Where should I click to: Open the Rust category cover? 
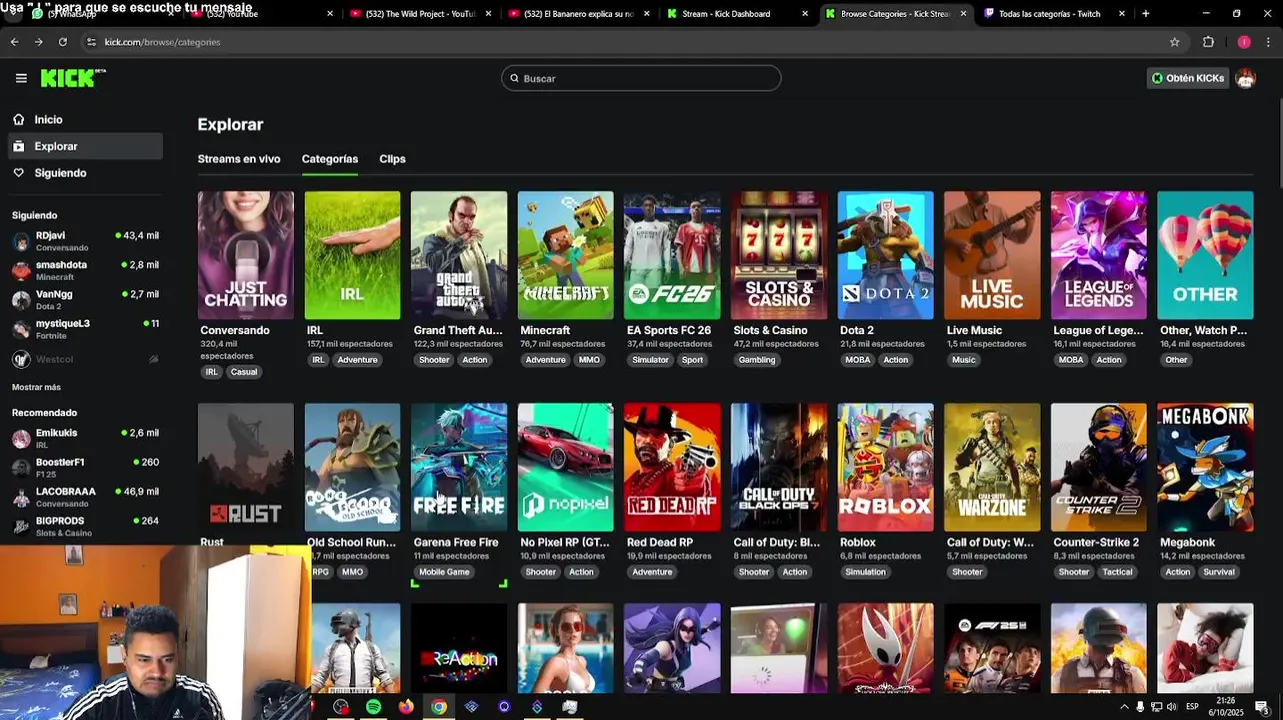[246, 467]
